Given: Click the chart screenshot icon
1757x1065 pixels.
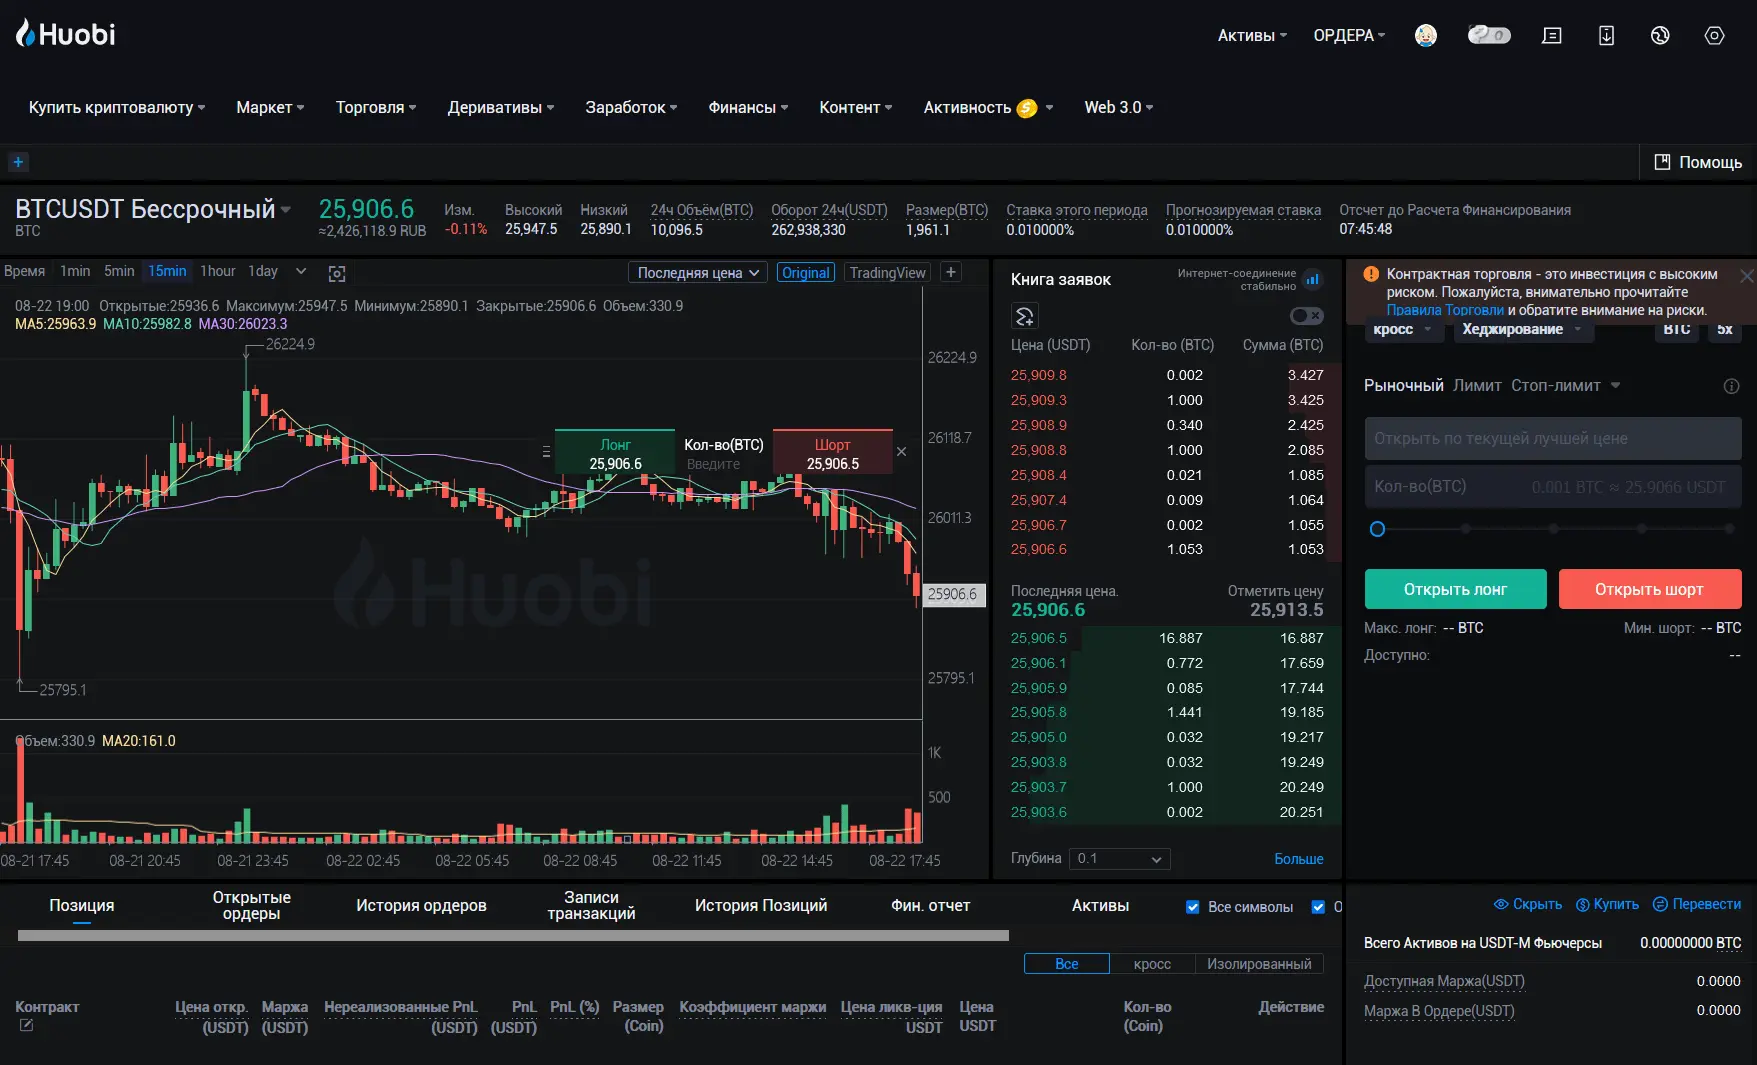Looking at the screenshot, I should click(337, 273).
